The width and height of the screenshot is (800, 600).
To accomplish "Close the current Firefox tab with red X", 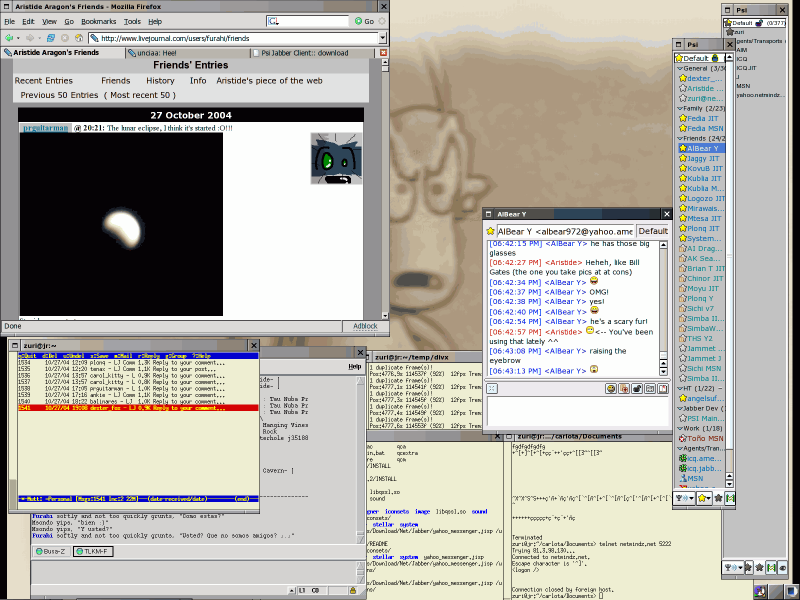I will point(383,52).
